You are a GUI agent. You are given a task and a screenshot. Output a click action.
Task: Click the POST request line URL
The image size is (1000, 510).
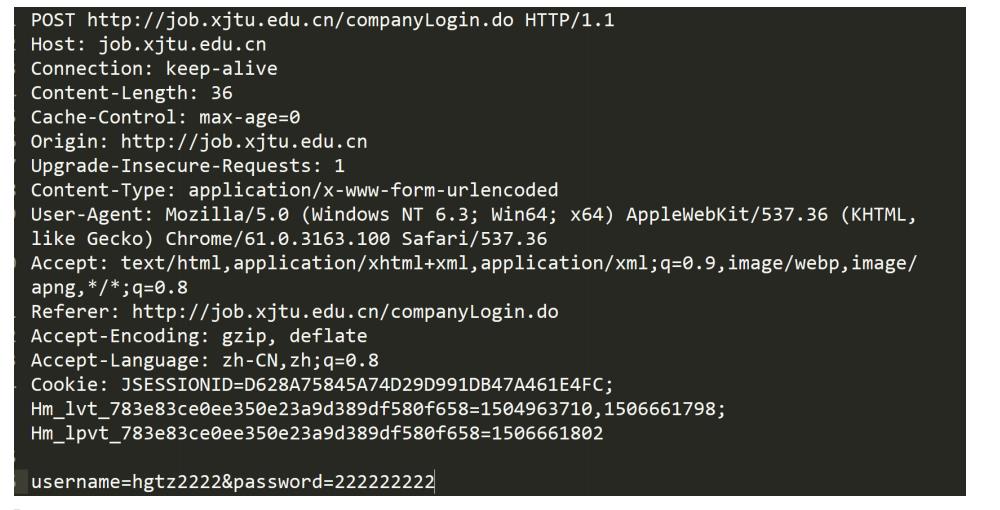(x=300, y=20)
